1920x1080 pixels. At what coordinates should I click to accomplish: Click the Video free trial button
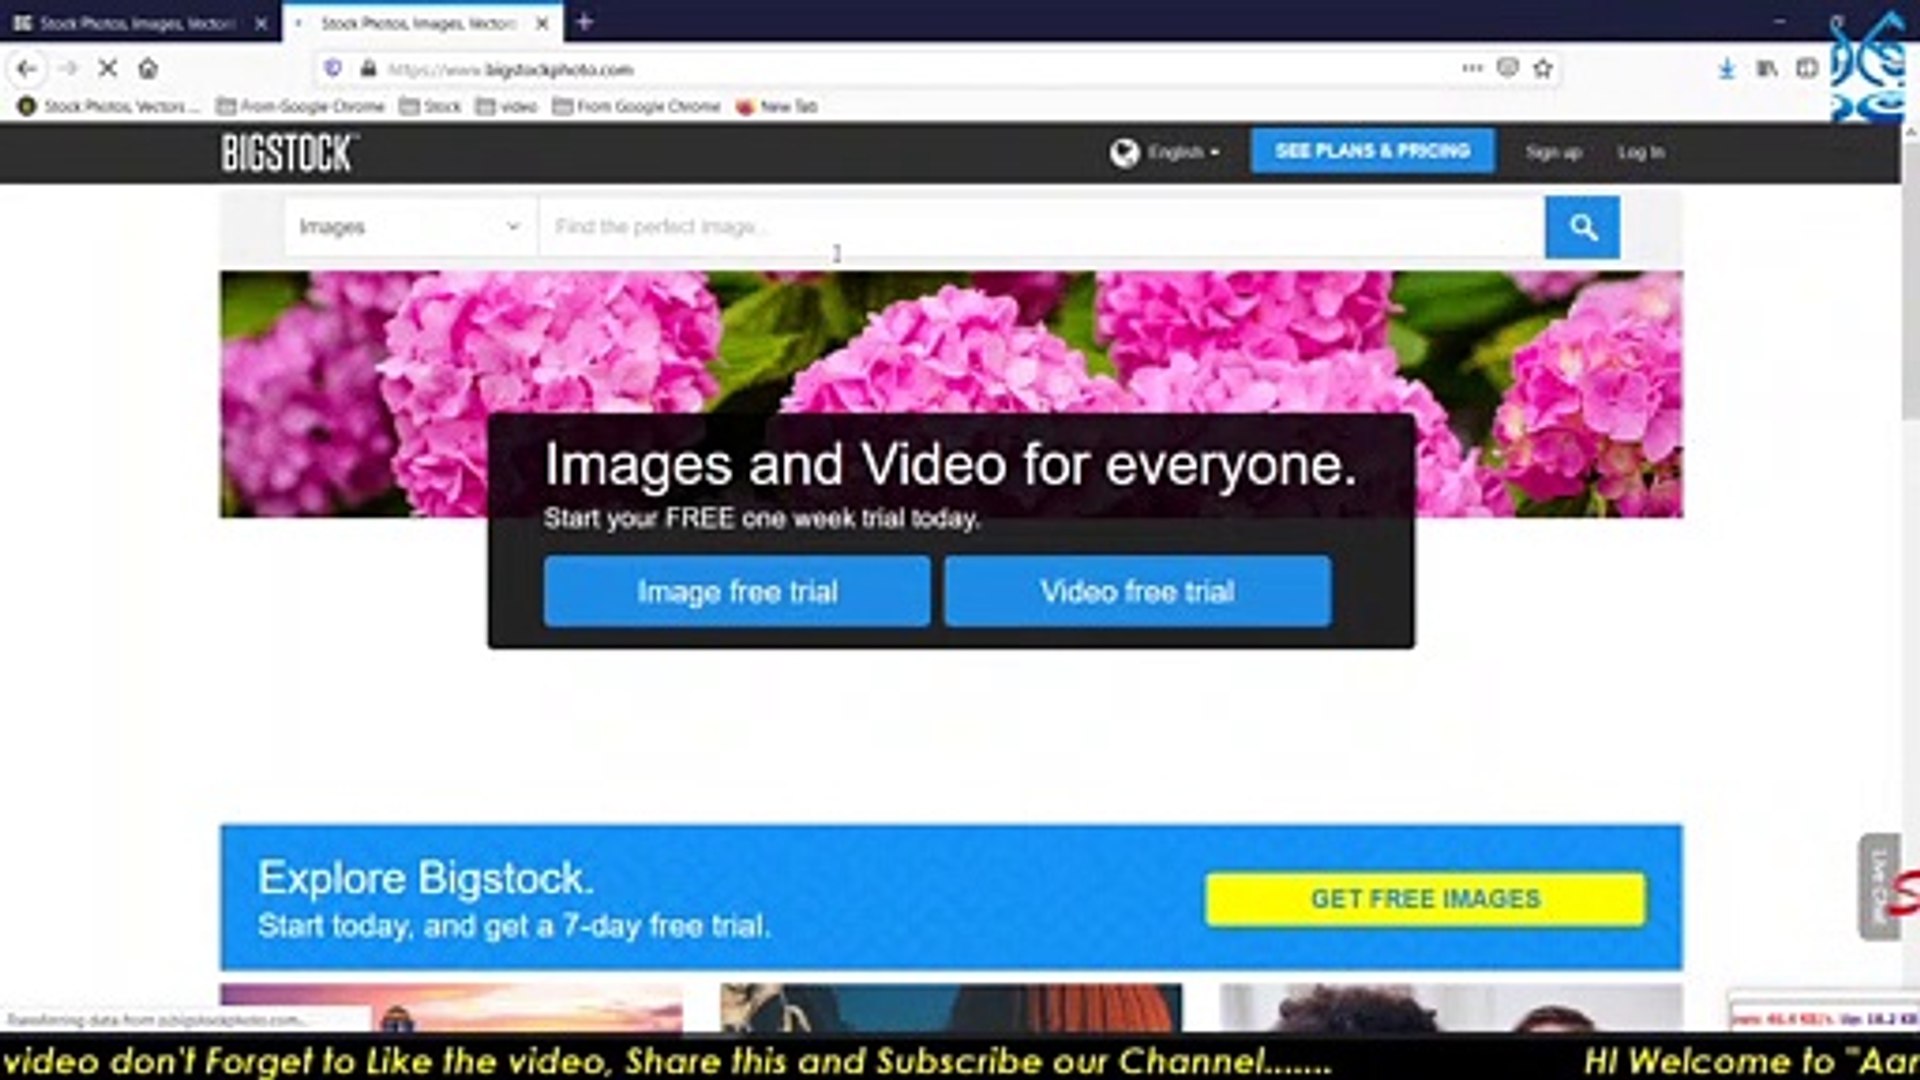tap(1137, 592)
